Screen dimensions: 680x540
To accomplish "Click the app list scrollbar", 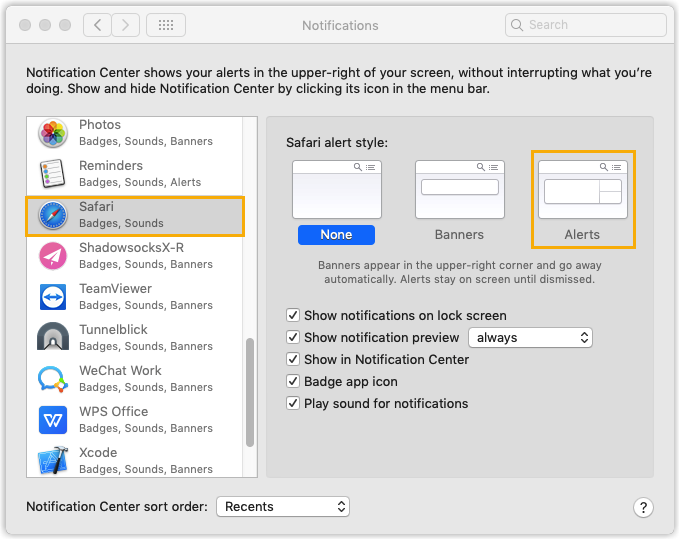I will click(x=250, y=393).
